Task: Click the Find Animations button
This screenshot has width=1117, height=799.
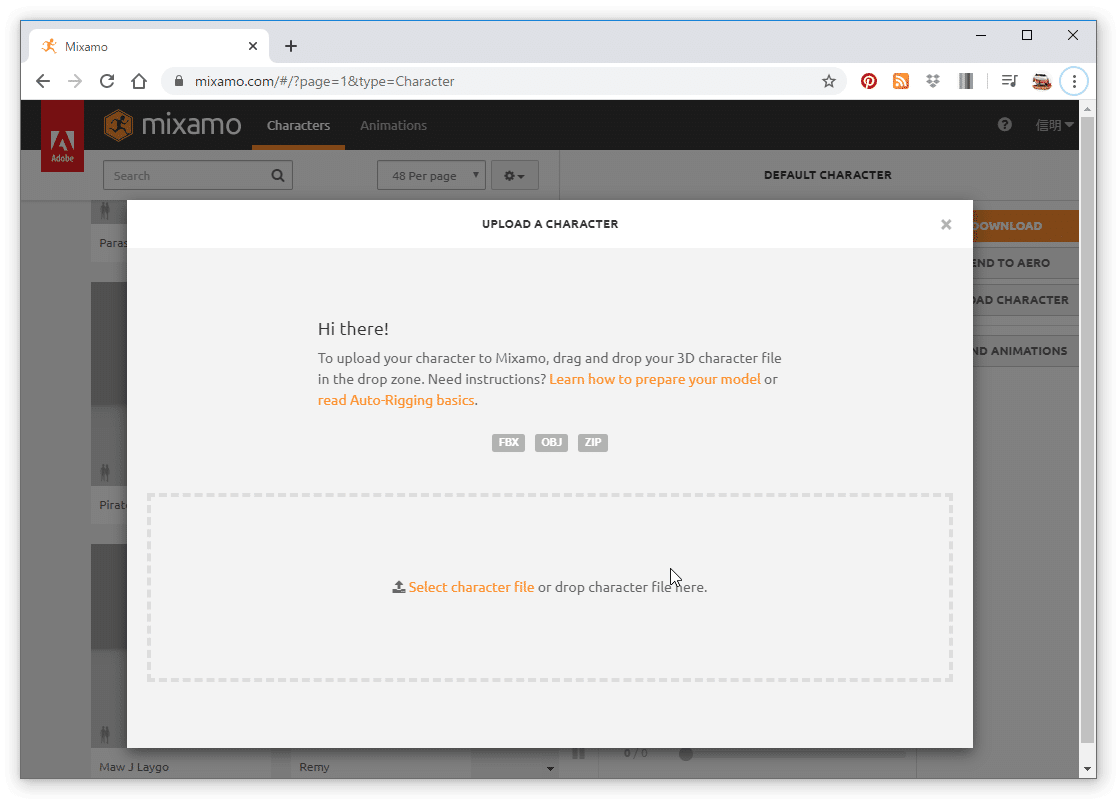Action: pos(1026,351)
